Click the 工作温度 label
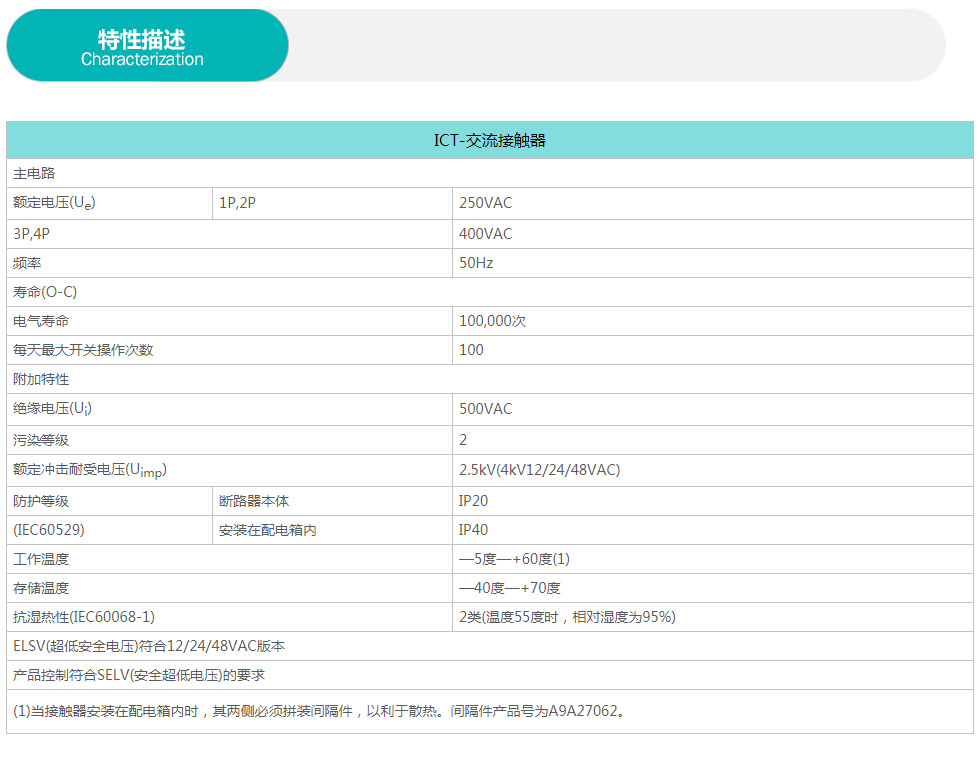Screen dimensions: 980x767 click(41, 559)
